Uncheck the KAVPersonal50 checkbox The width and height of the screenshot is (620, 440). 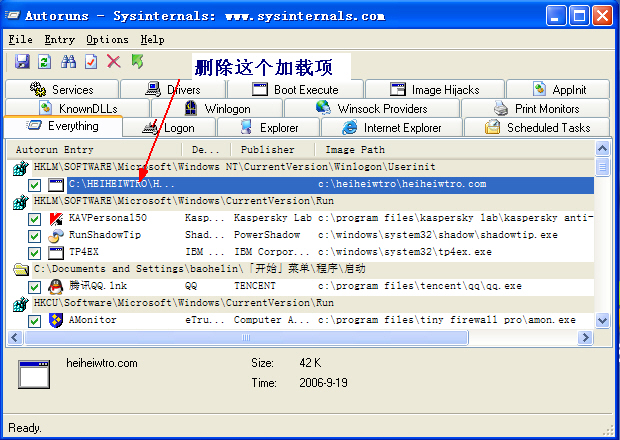(34, 219)
